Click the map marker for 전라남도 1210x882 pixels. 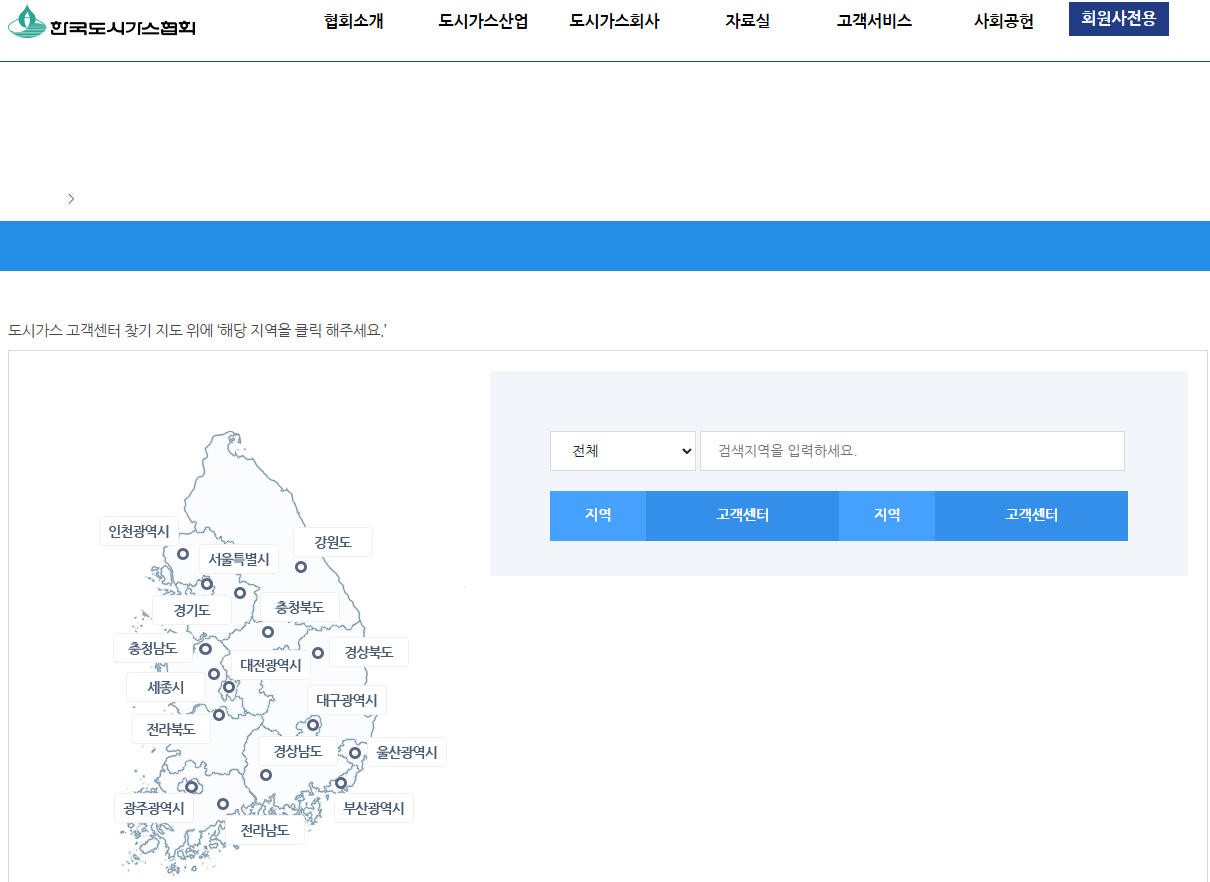tap(223, 804)
